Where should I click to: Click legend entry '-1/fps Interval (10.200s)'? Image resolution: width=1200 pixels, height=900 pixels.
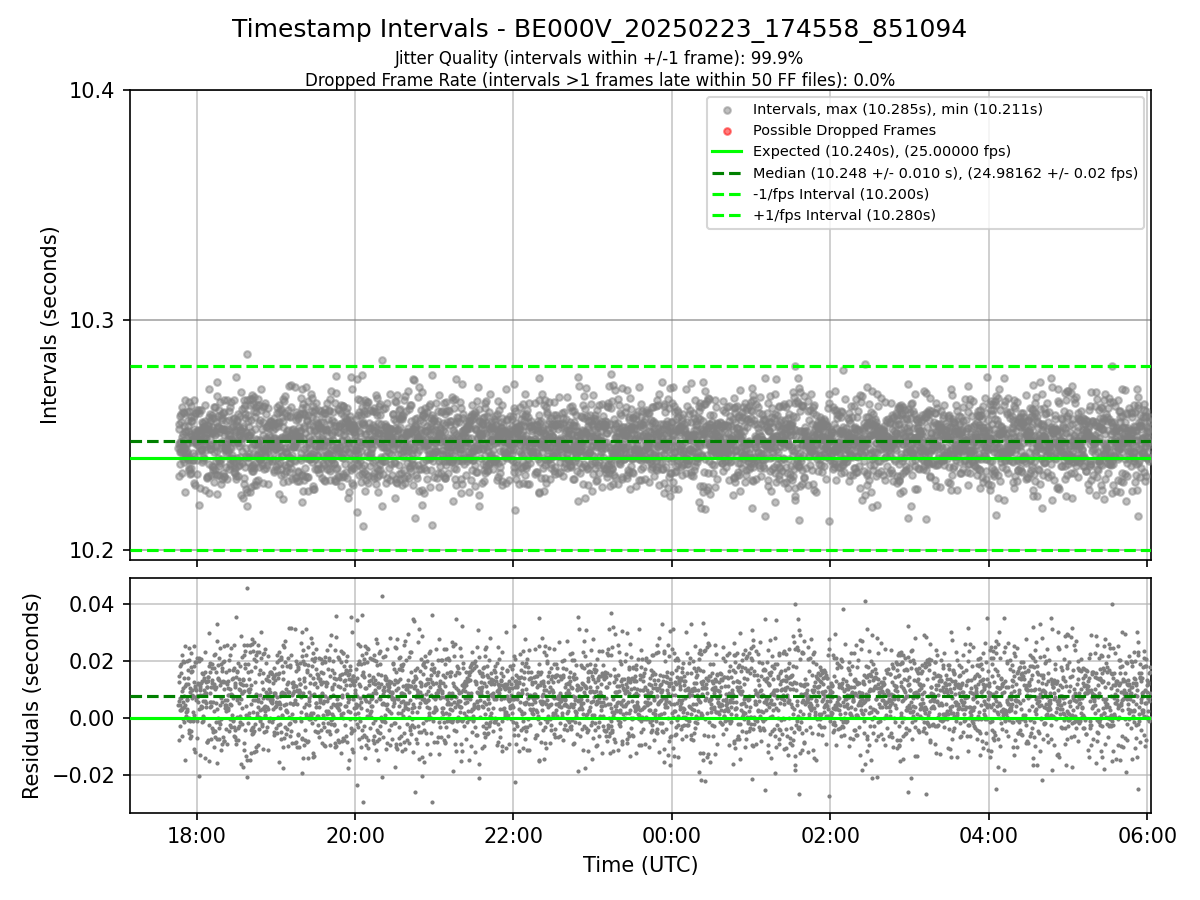coord(841,194)
